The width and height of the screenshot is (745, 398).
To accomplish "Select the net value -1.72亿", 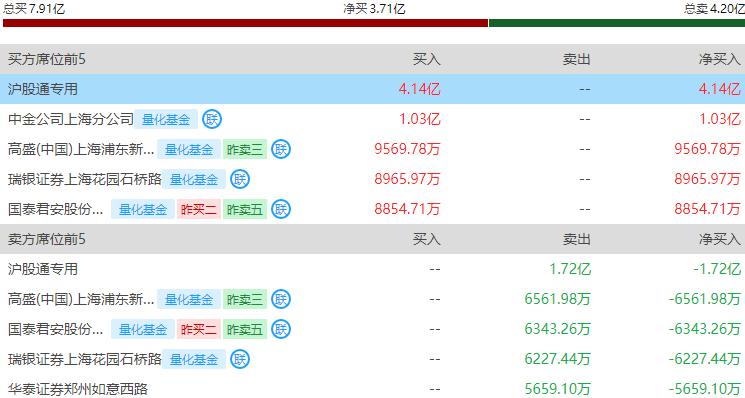I will pos(716,269).
